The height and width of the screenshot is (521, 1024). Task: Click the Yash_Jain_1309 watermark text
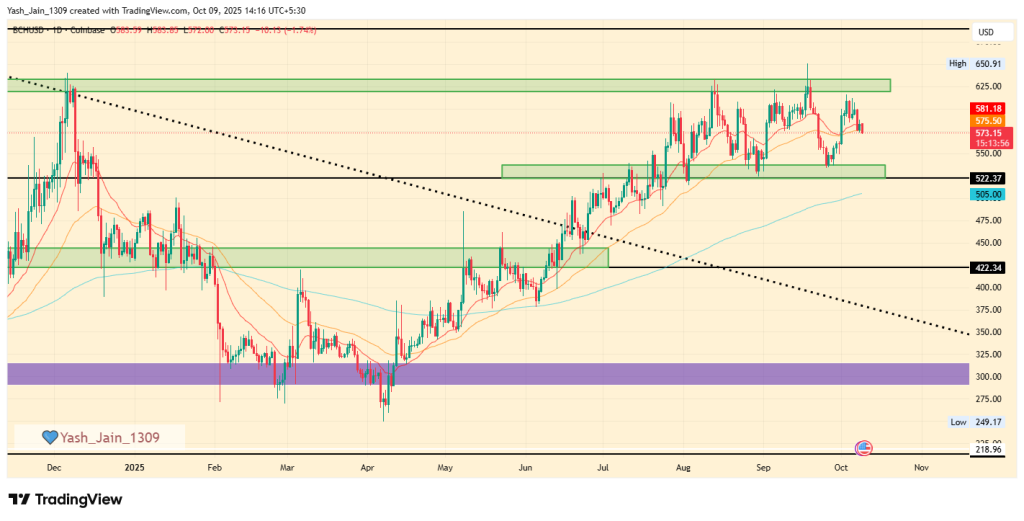click(110, 437)
